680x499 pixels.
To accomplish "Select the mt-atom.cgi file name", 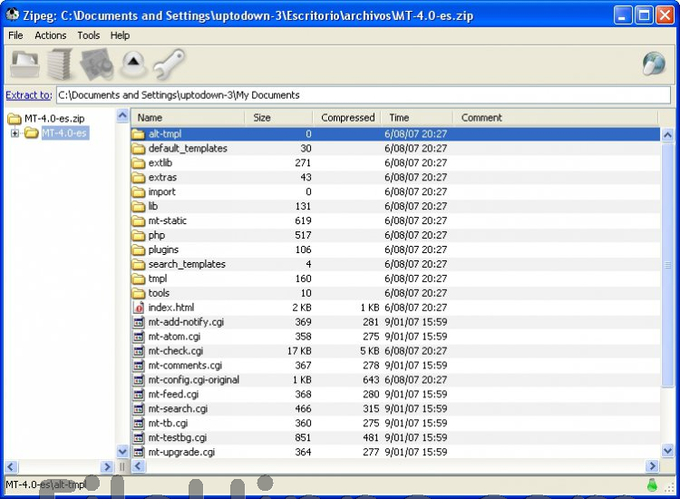I will [174, 336].
